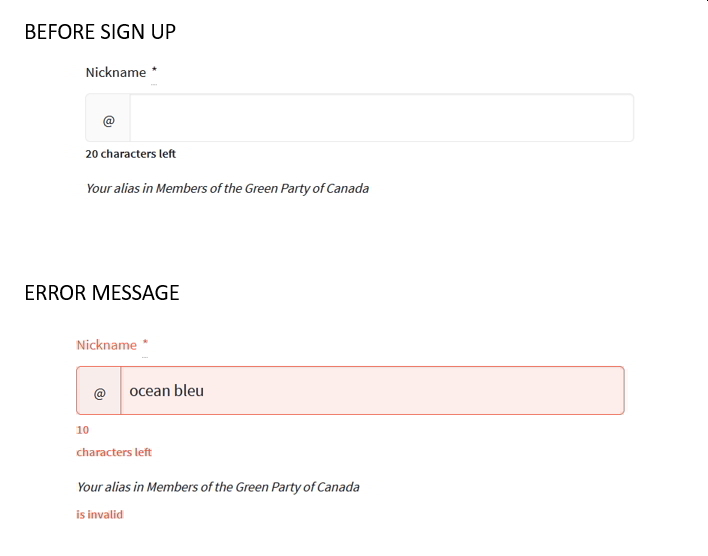Click the "20 characters left" counter

pos(131,154)
